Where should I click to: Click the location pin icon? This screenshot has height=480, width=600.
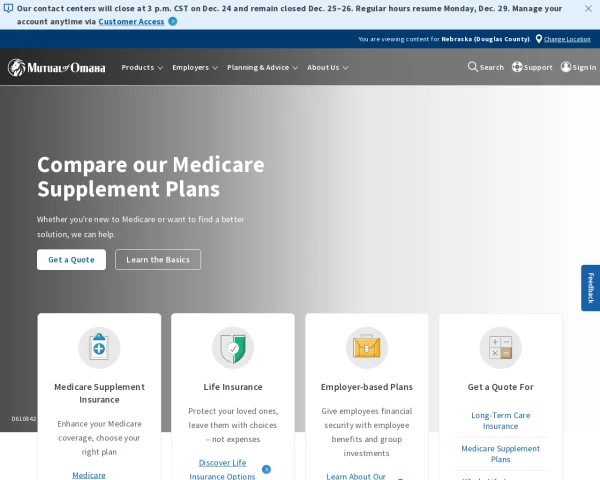click(539, 39)
